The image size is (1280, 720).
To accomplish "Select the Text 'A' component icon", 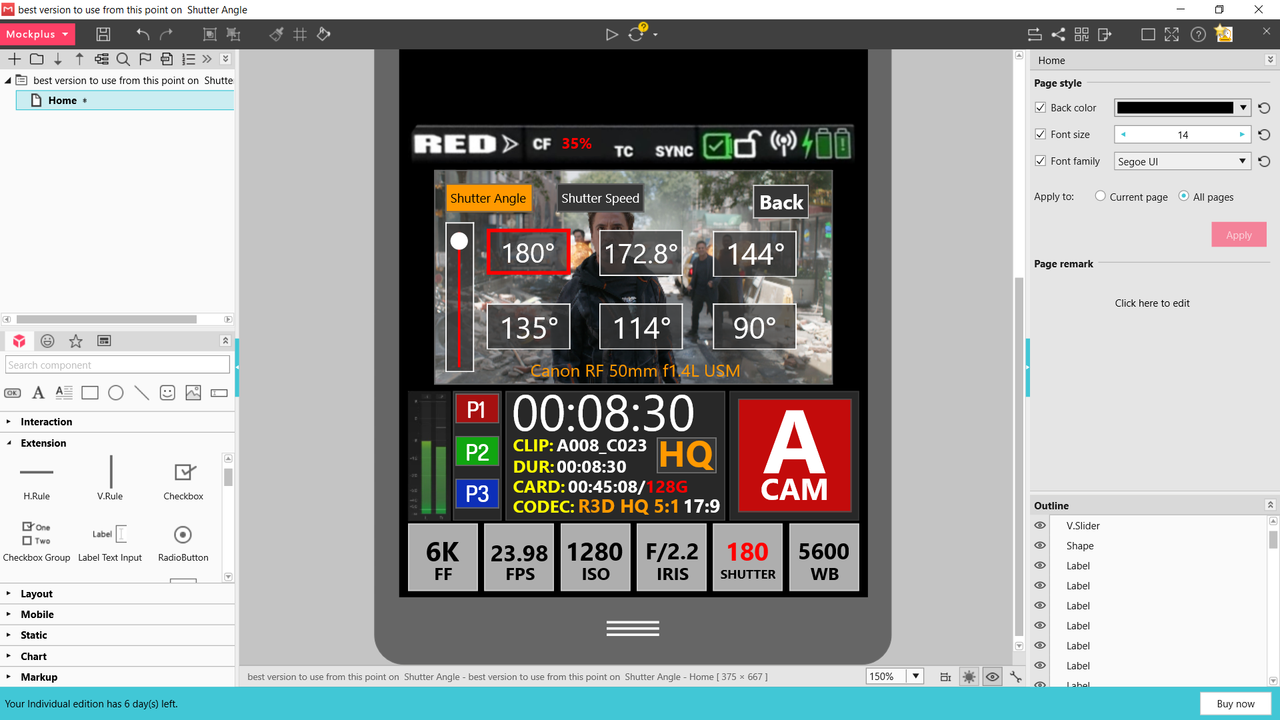I will tap(38, 393).
